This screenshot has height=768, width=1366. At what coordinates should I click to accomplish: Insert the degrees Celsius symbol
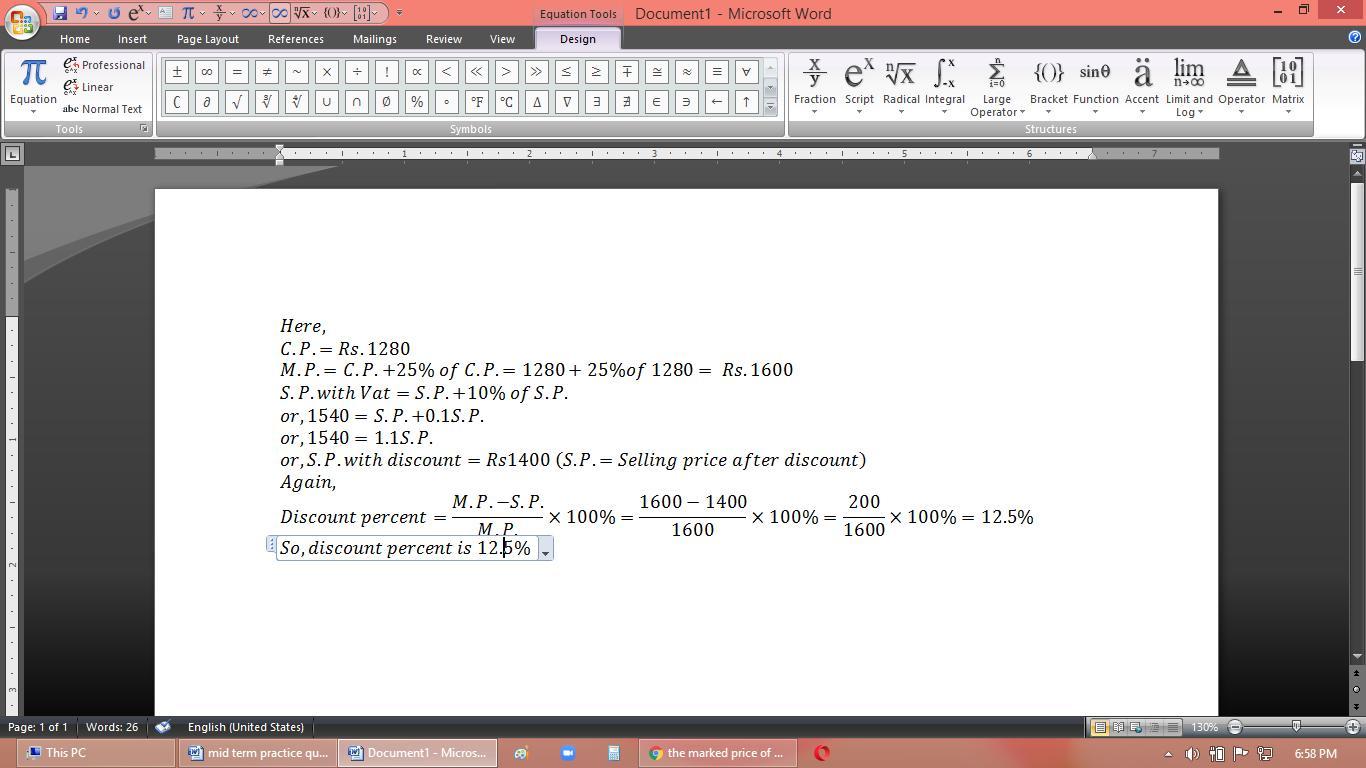pyautogui.click(x=507, y=102)
